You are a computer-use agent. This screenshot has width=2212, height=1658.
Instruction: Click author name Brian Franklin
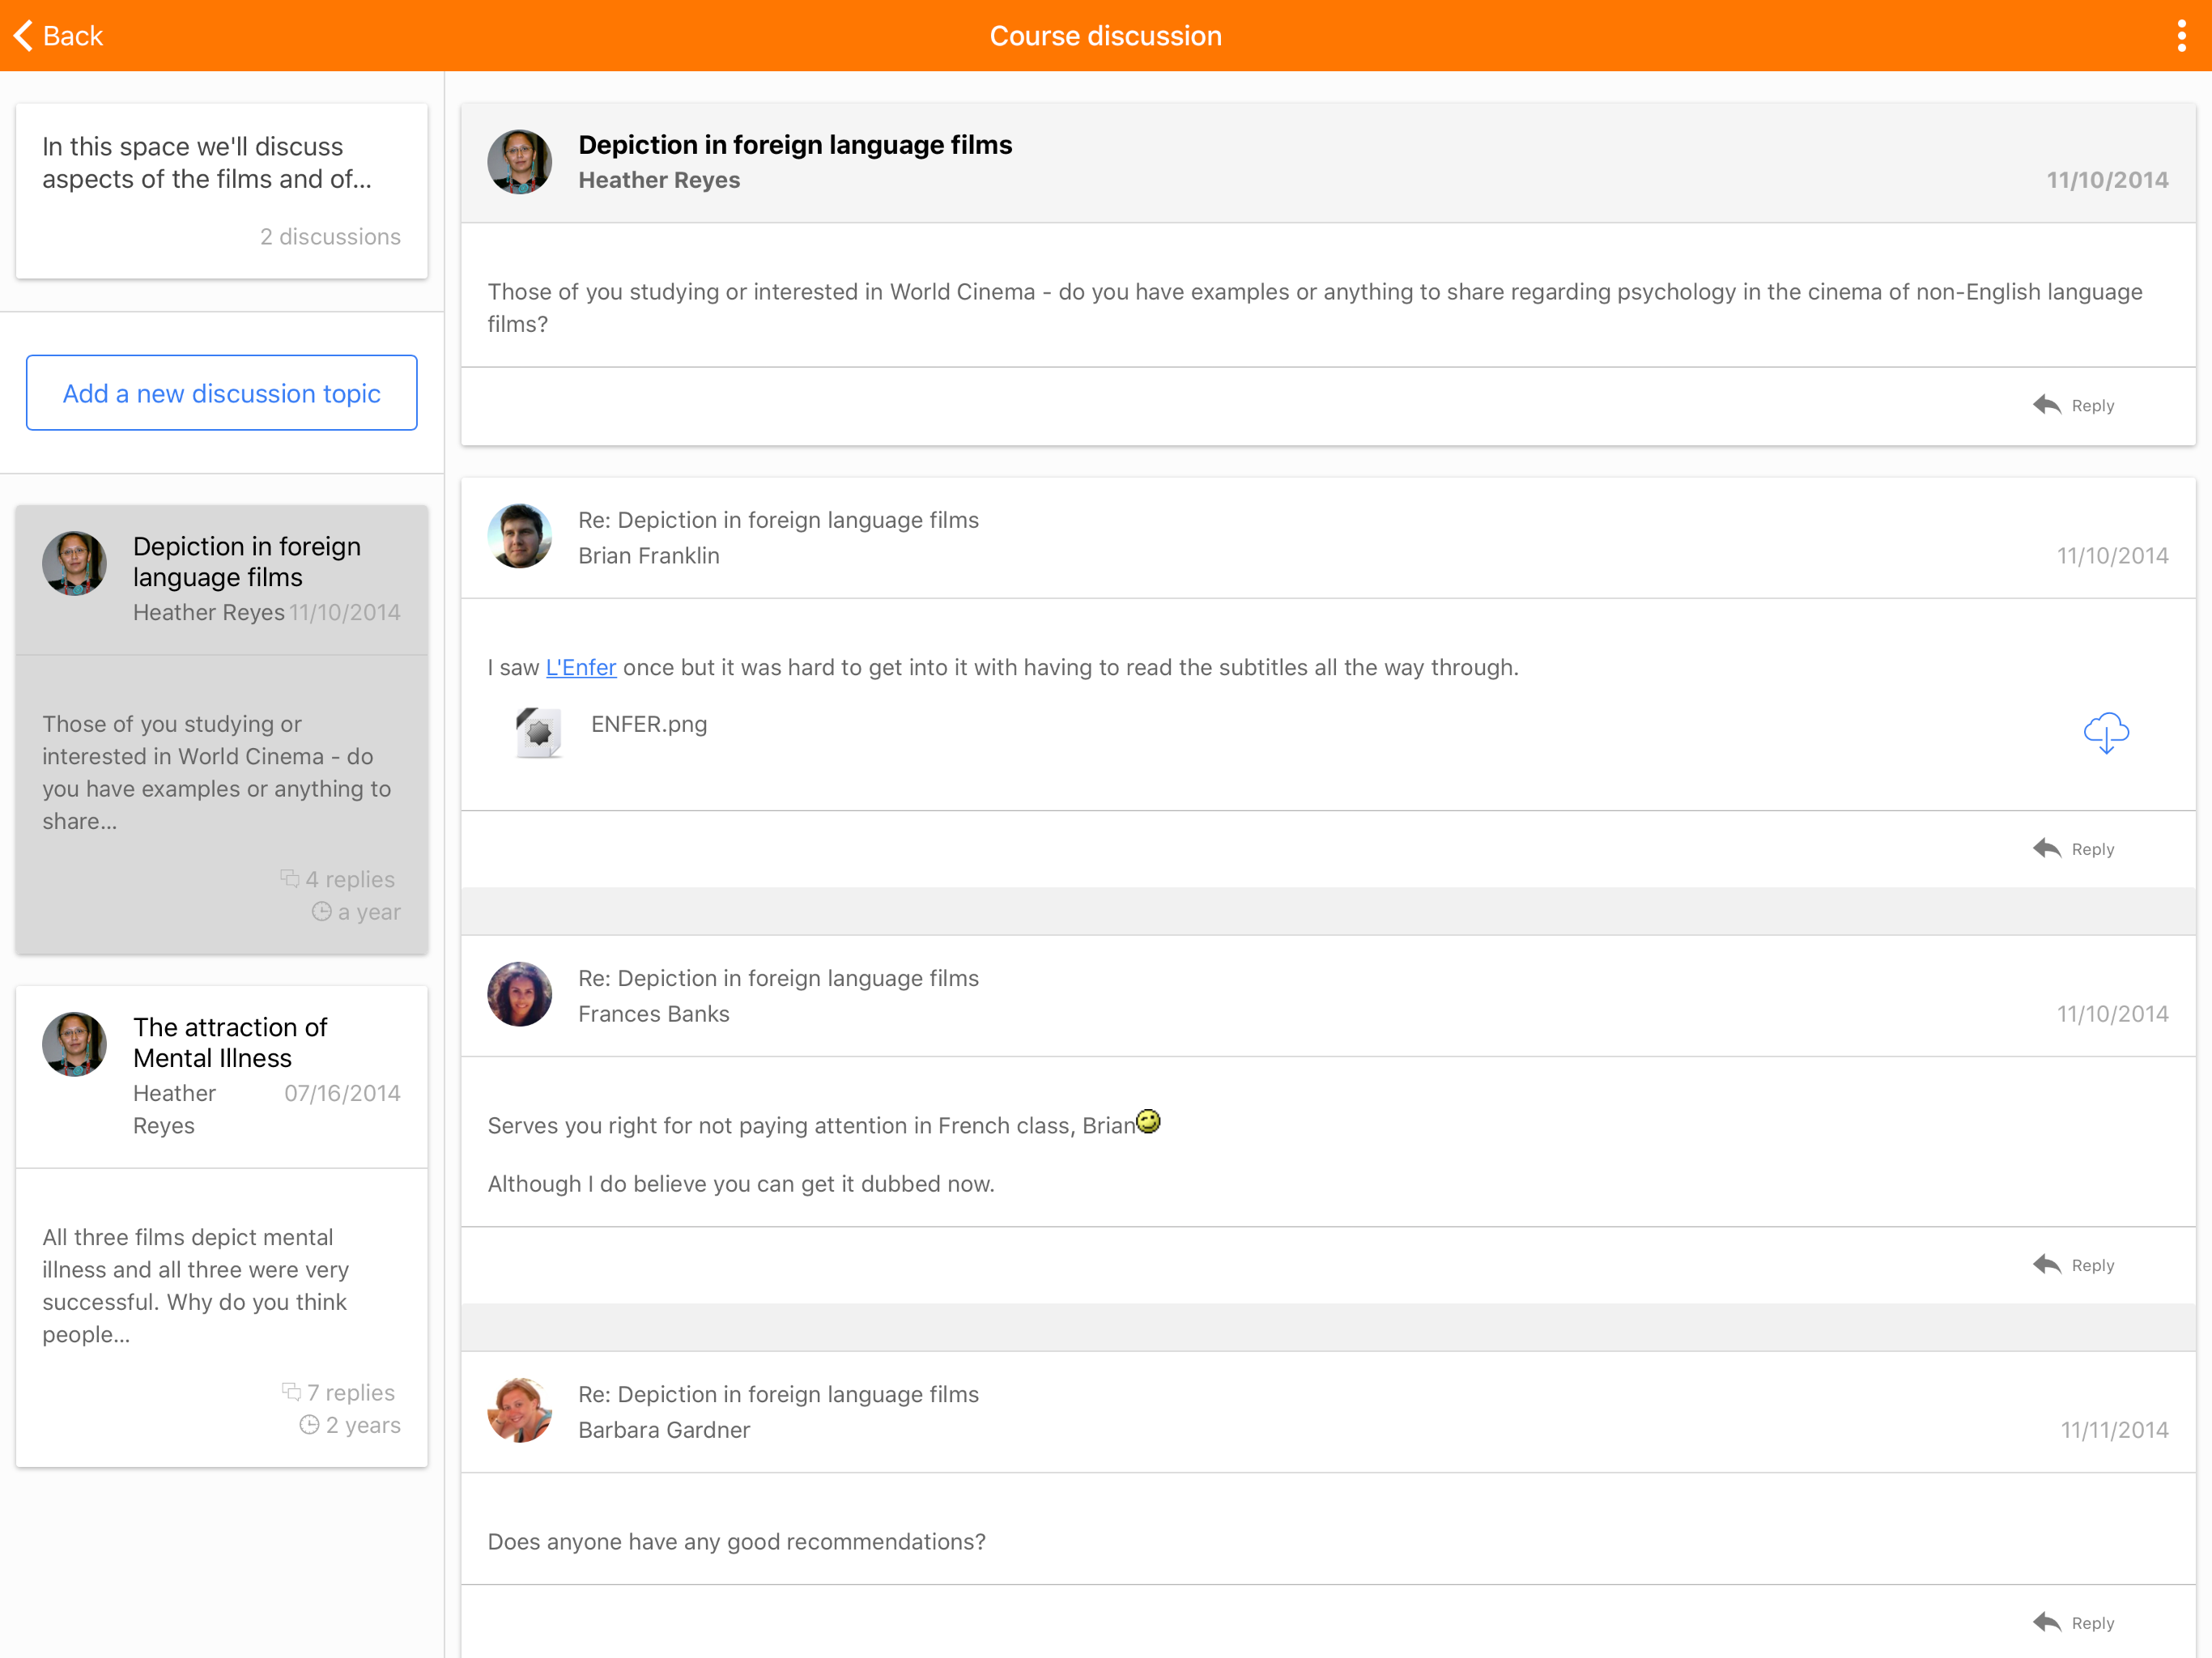click(x=649, y=556)
